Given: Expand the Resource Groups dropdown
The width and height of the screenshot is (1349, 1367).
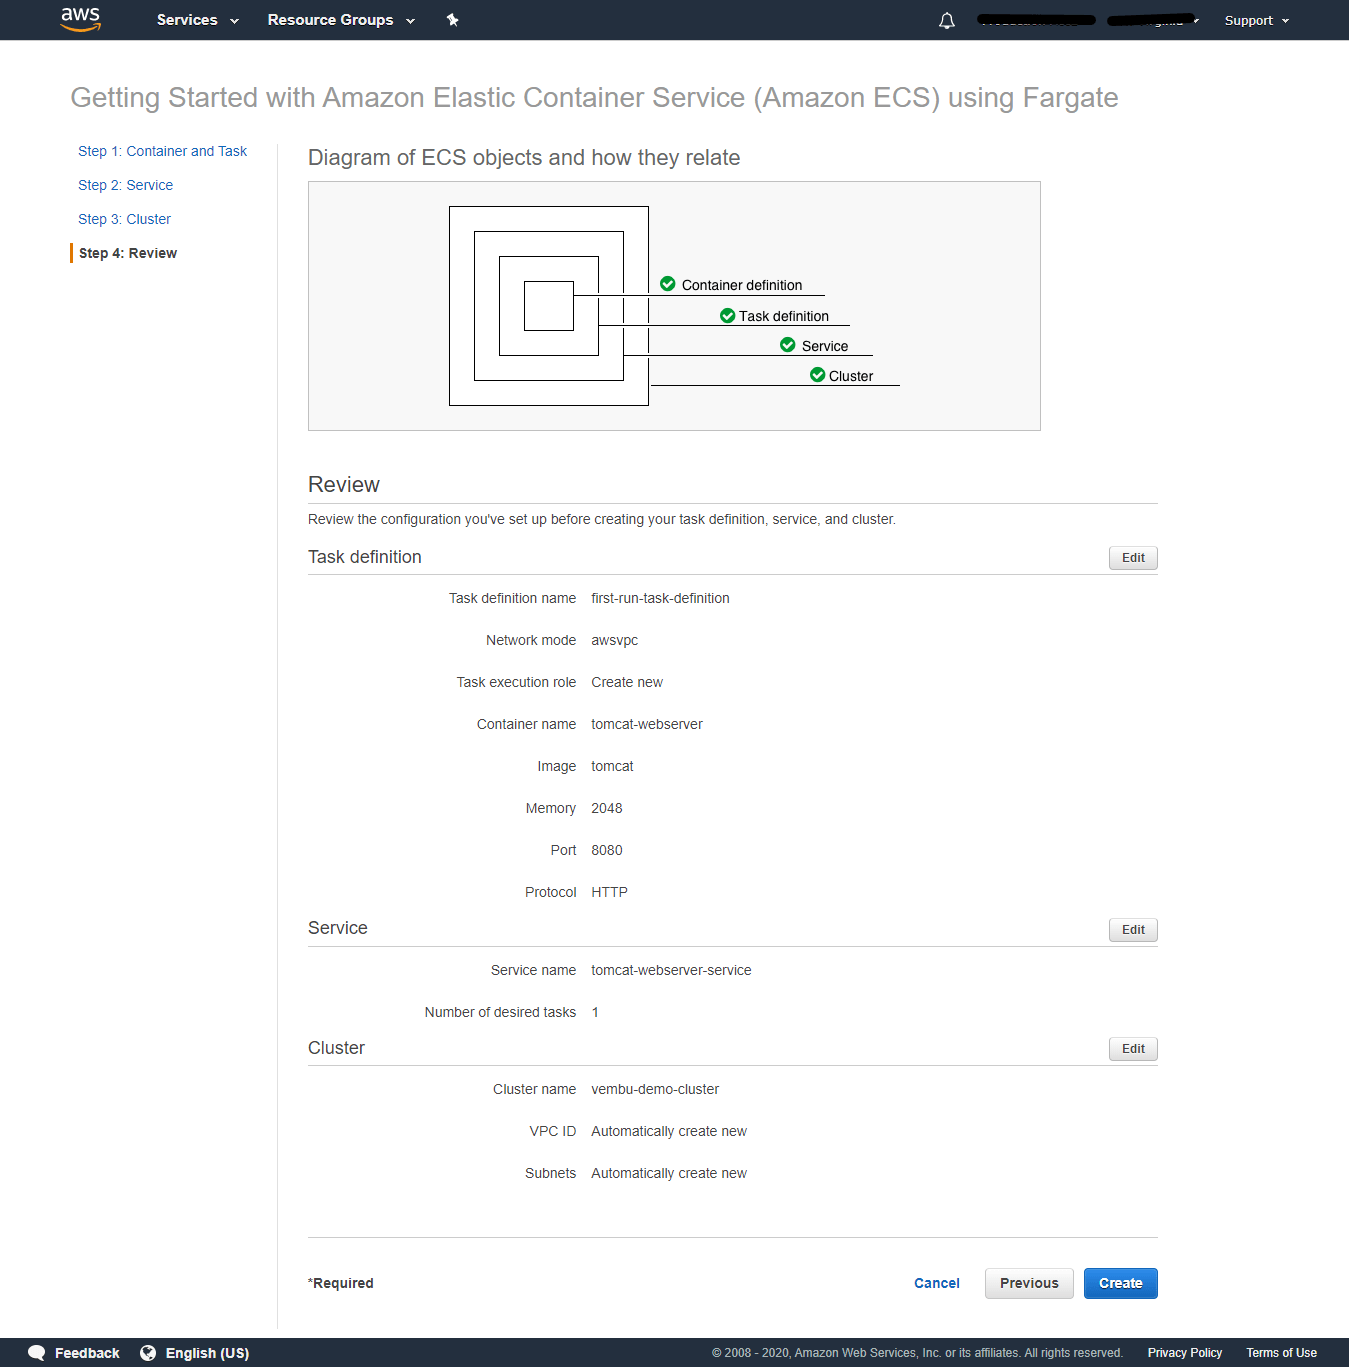Looking at the screenshot, I should click(341, 20).
